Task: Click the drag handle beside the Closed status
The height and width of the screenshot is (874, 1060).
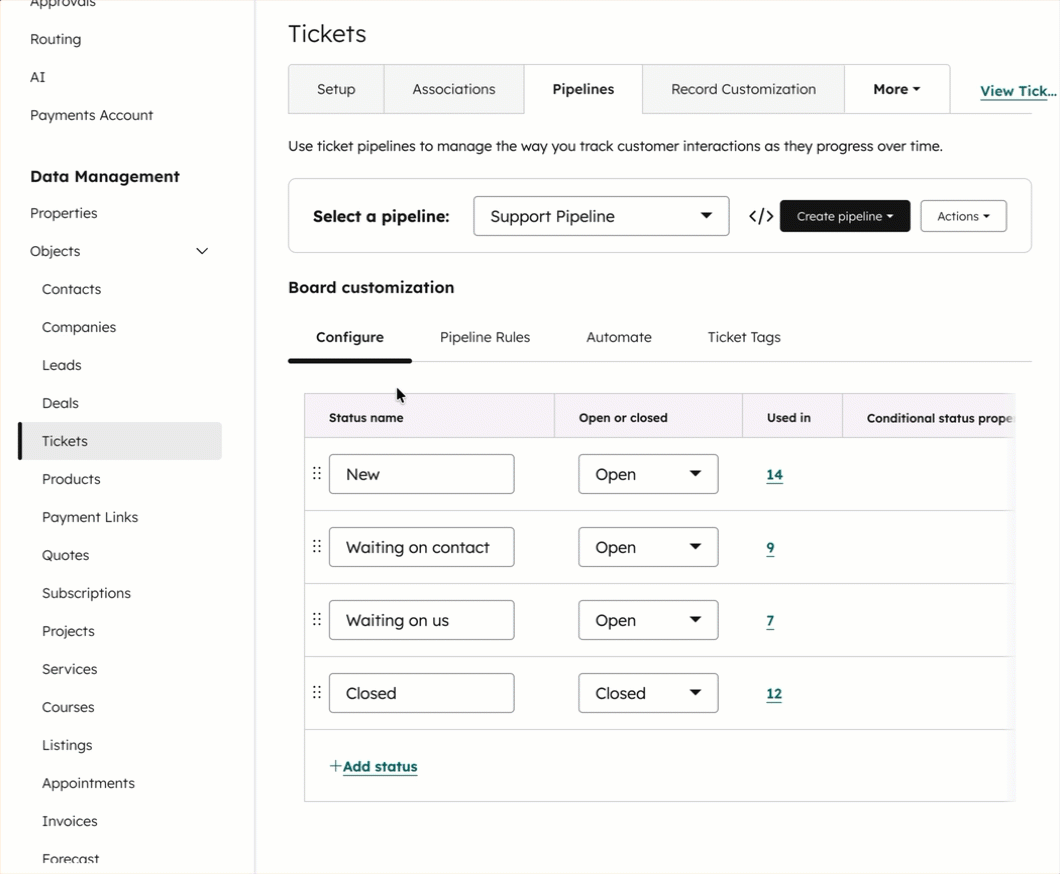Action: coord(316,693)
